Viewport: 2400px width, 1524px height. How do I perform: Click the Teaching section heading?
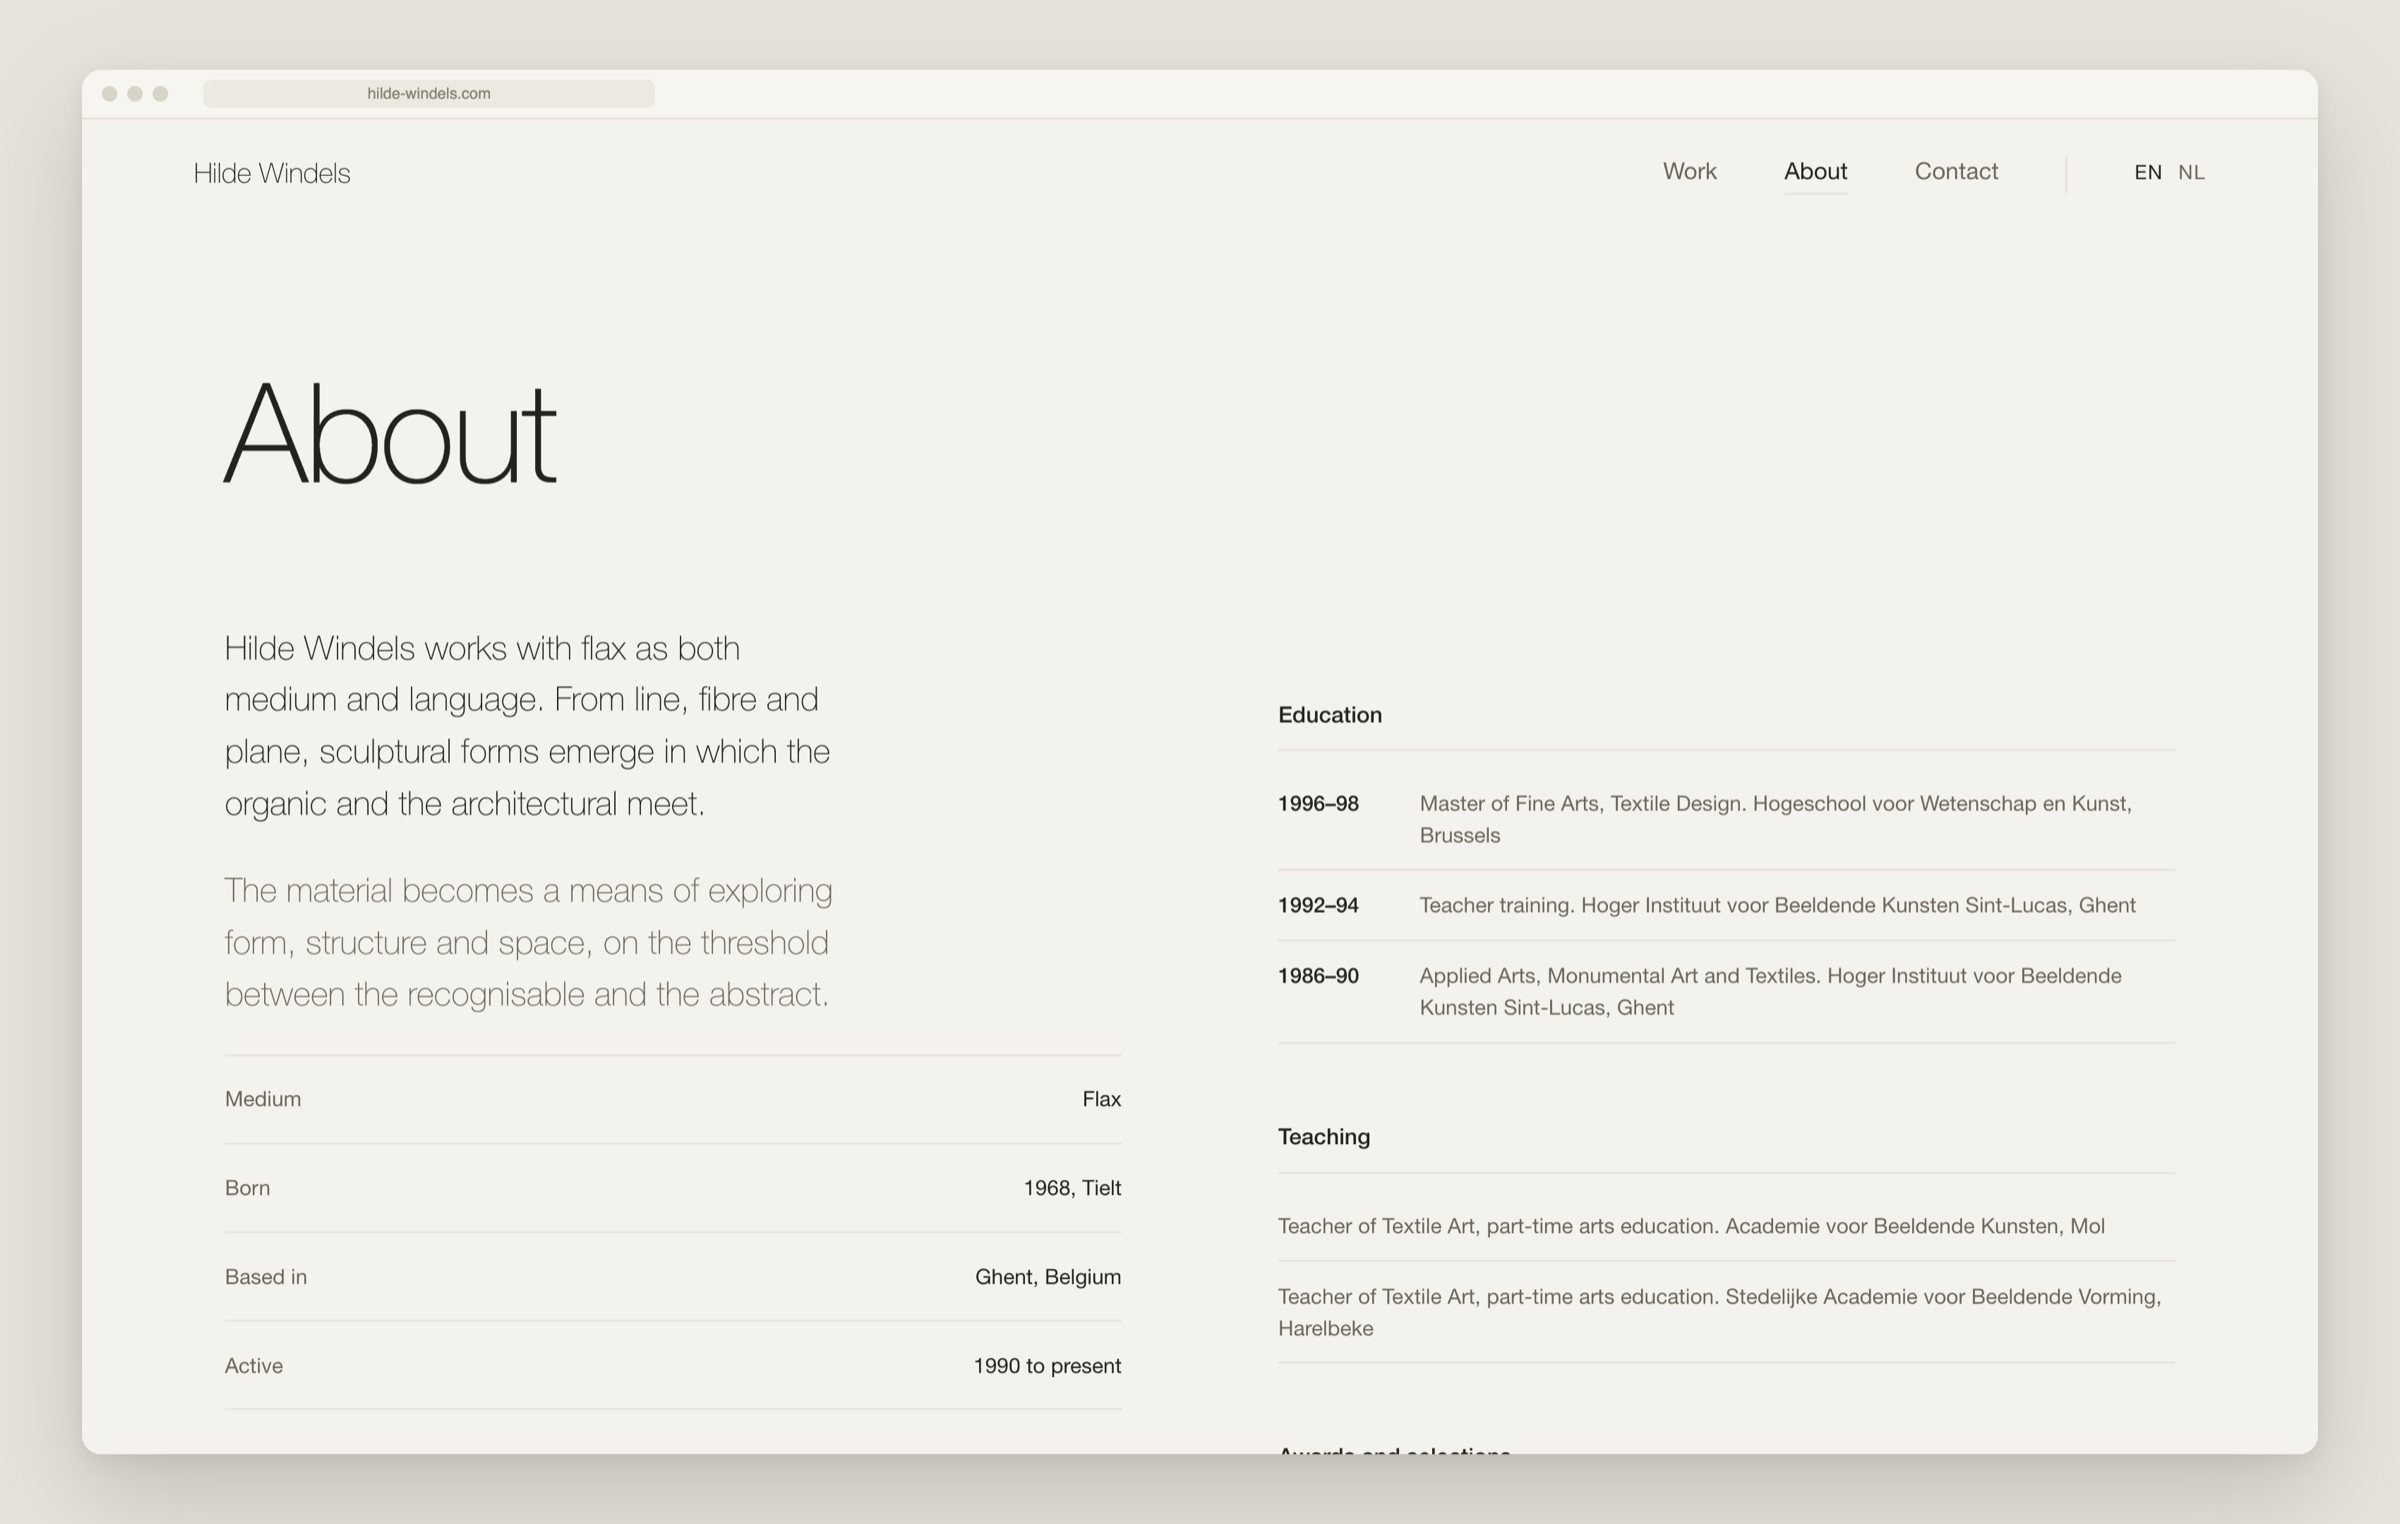pos(1323,1136)
